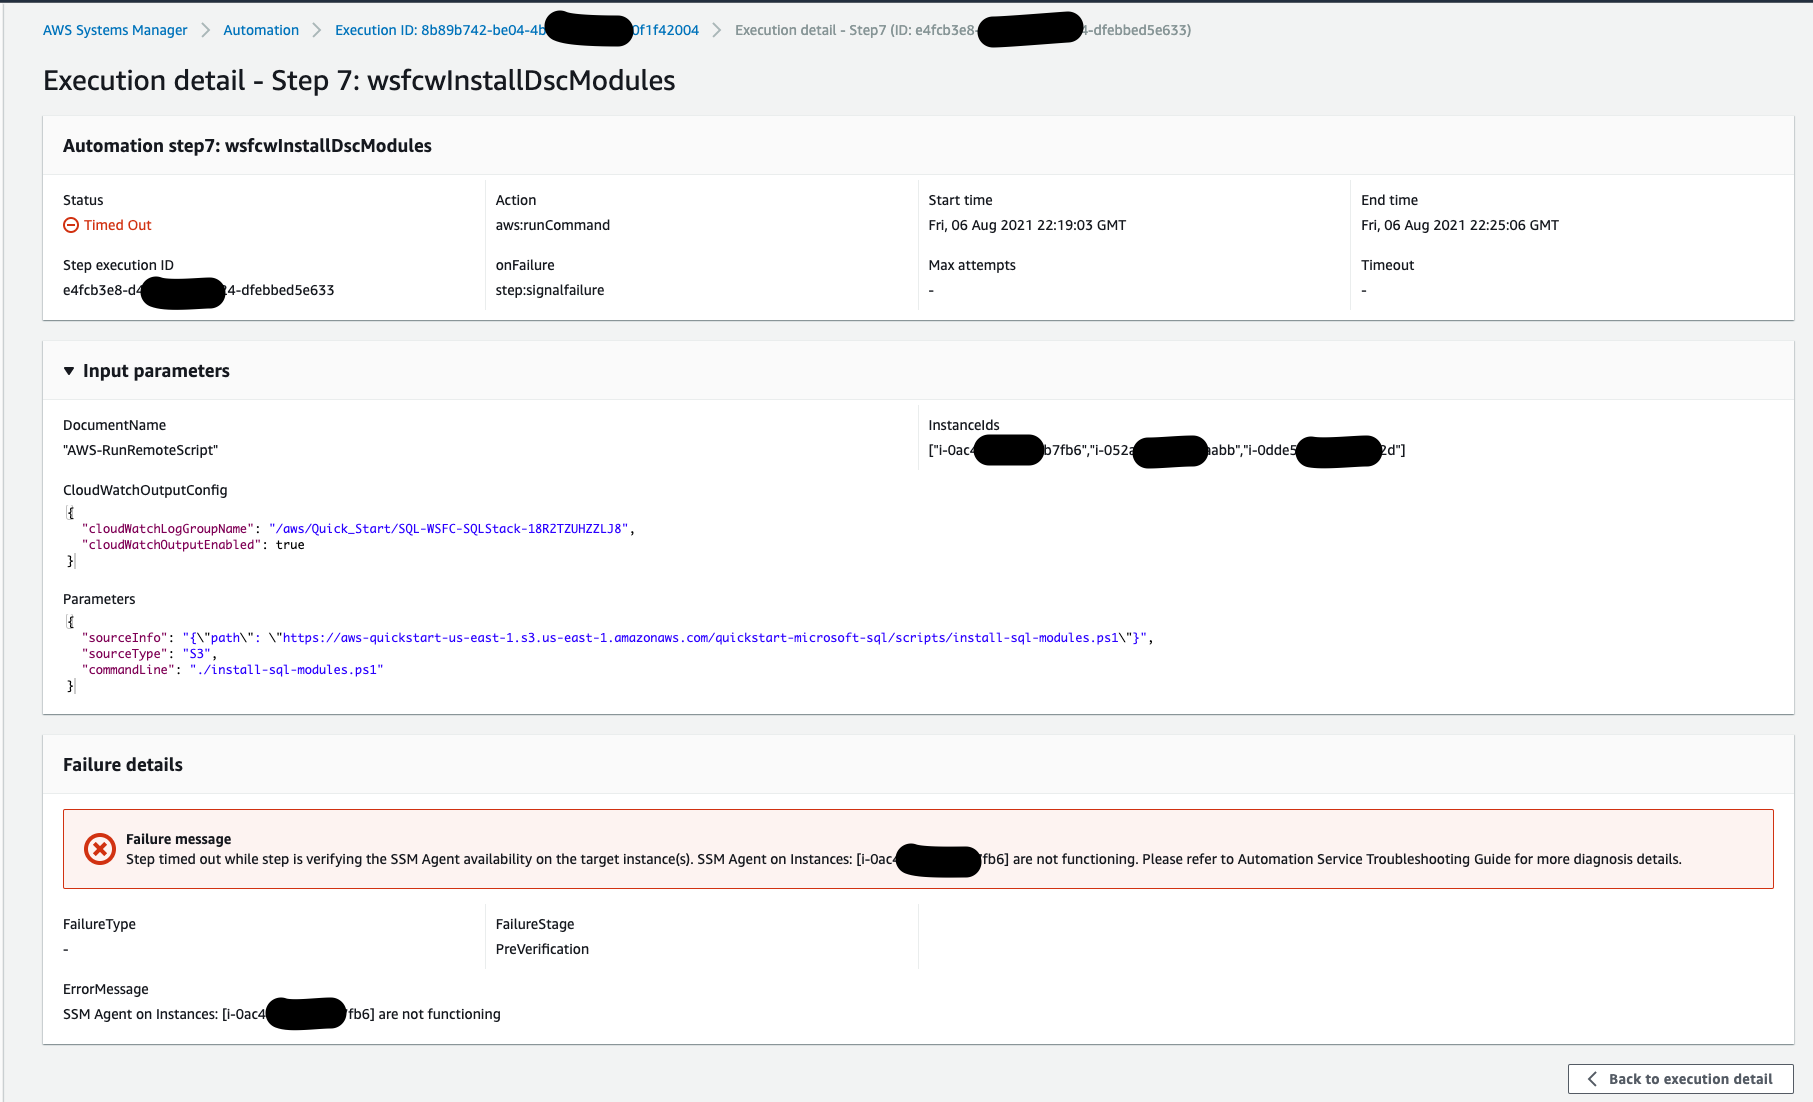Viewport: 1813px width, 1102px height.
Task: Click the sourceType "S3" value
Action: [197, 654]
